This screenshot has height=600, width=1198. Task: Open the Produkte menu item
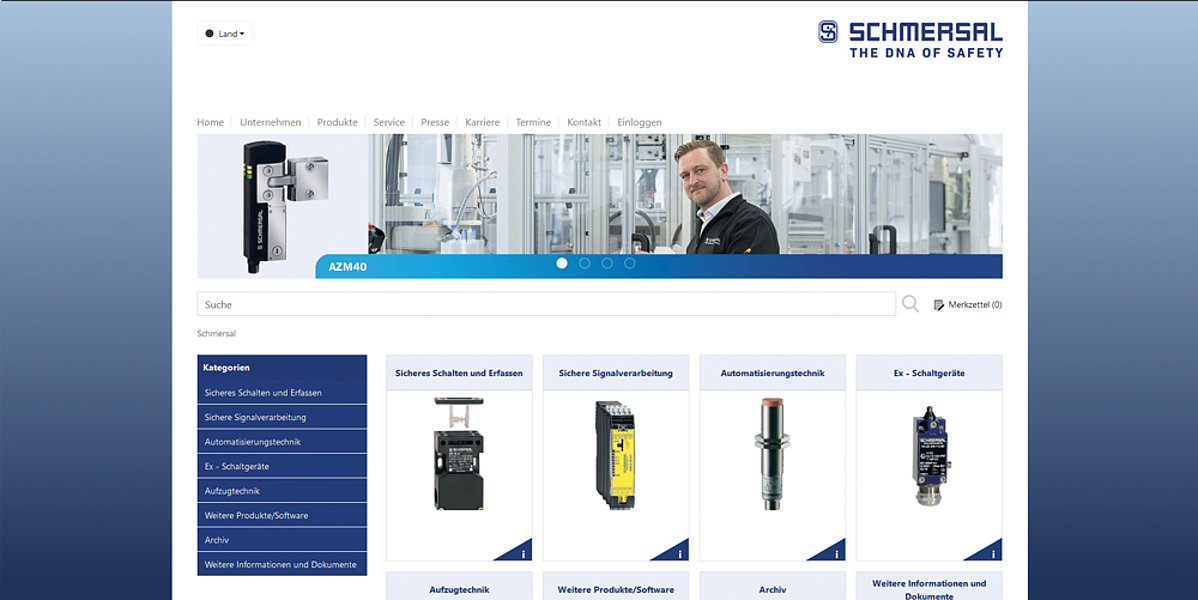[337, 122]
